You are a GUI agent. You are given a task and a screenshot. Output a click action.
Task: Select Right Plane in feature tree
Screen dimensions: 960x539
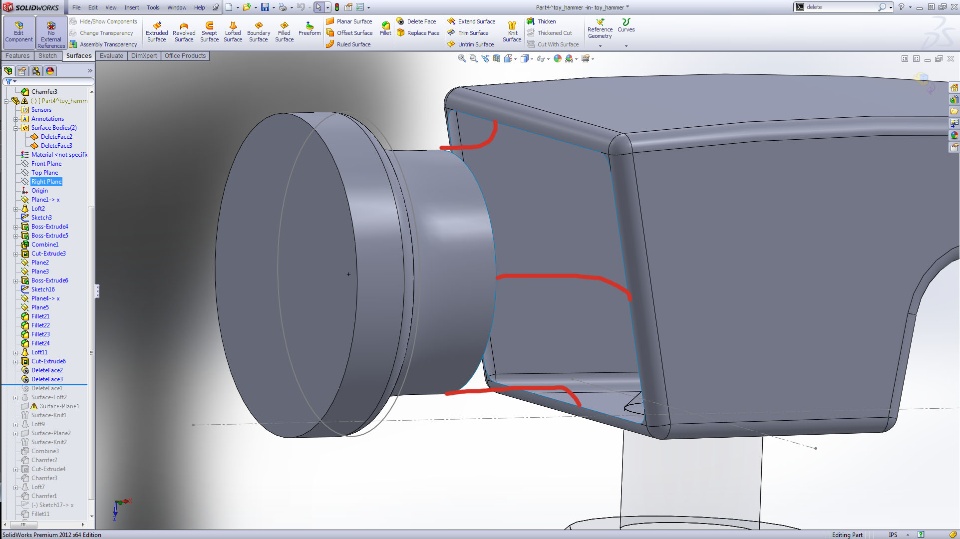coord(47,182)
